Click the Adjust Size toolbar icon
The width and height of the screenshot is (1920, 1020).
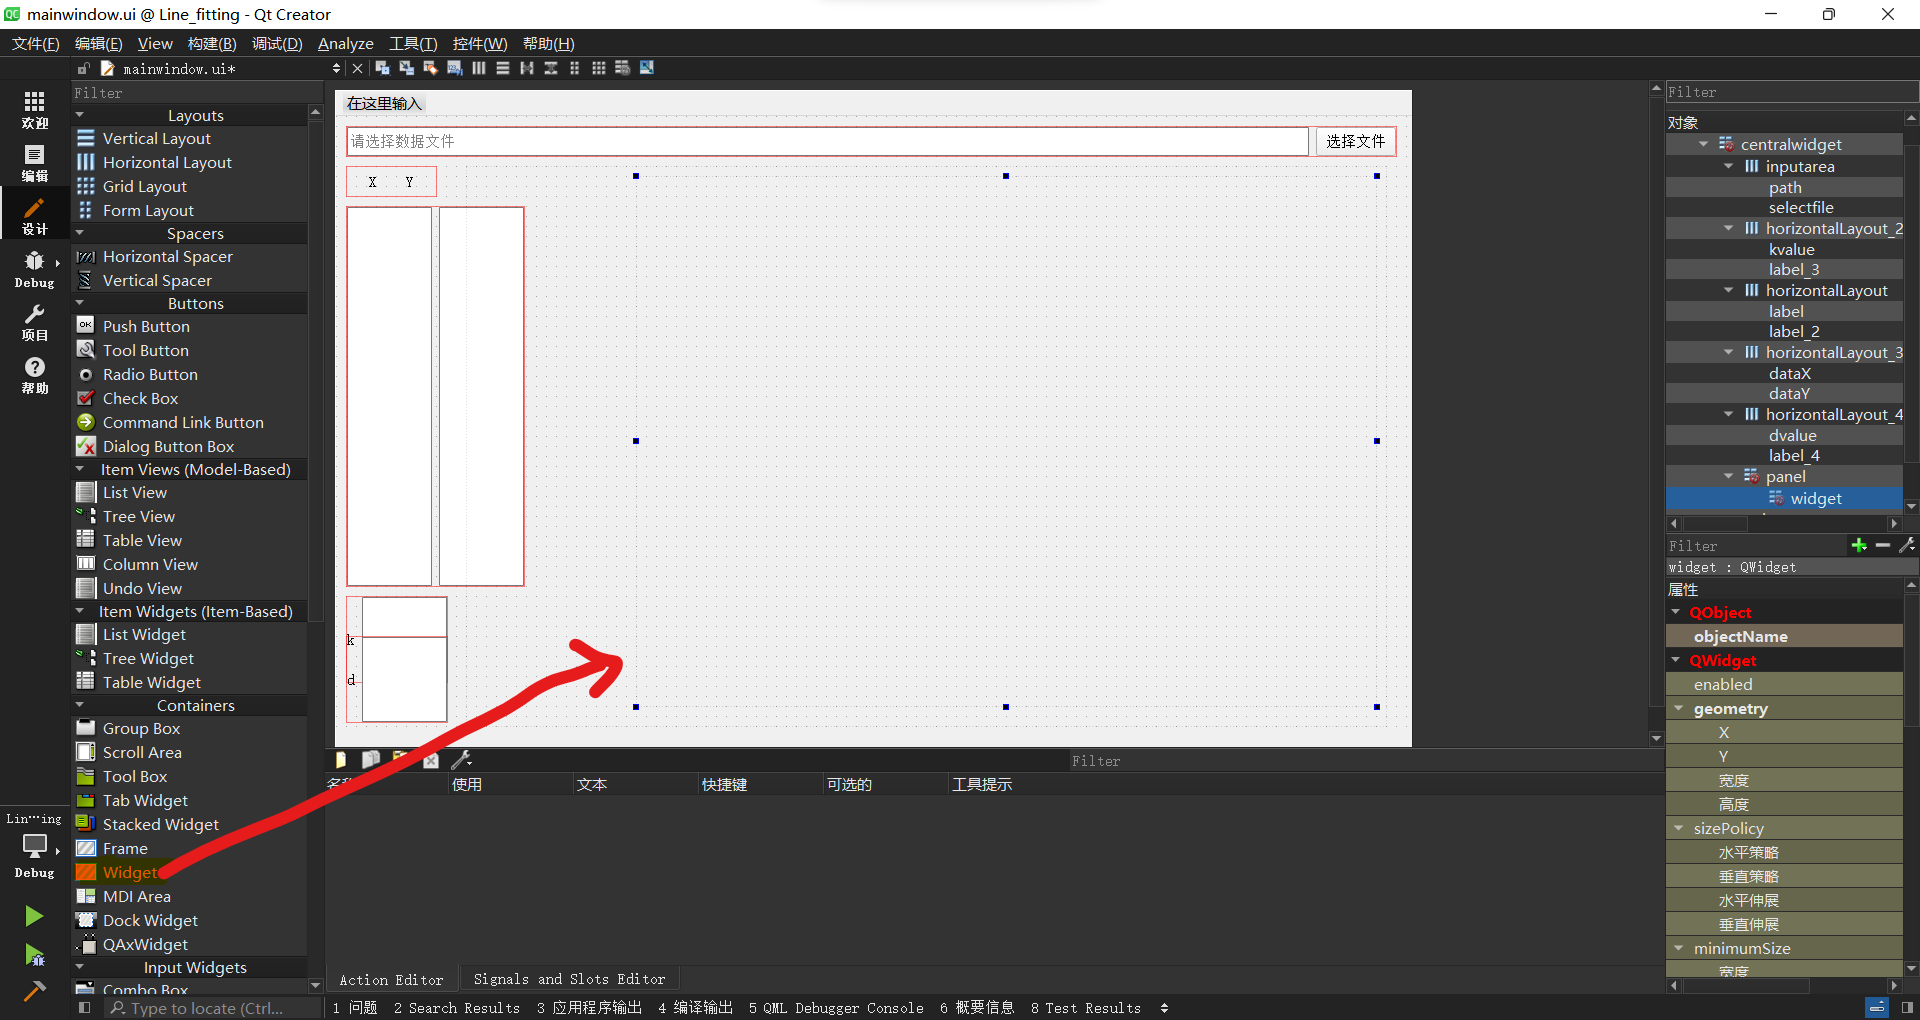(x=647, y=68)
